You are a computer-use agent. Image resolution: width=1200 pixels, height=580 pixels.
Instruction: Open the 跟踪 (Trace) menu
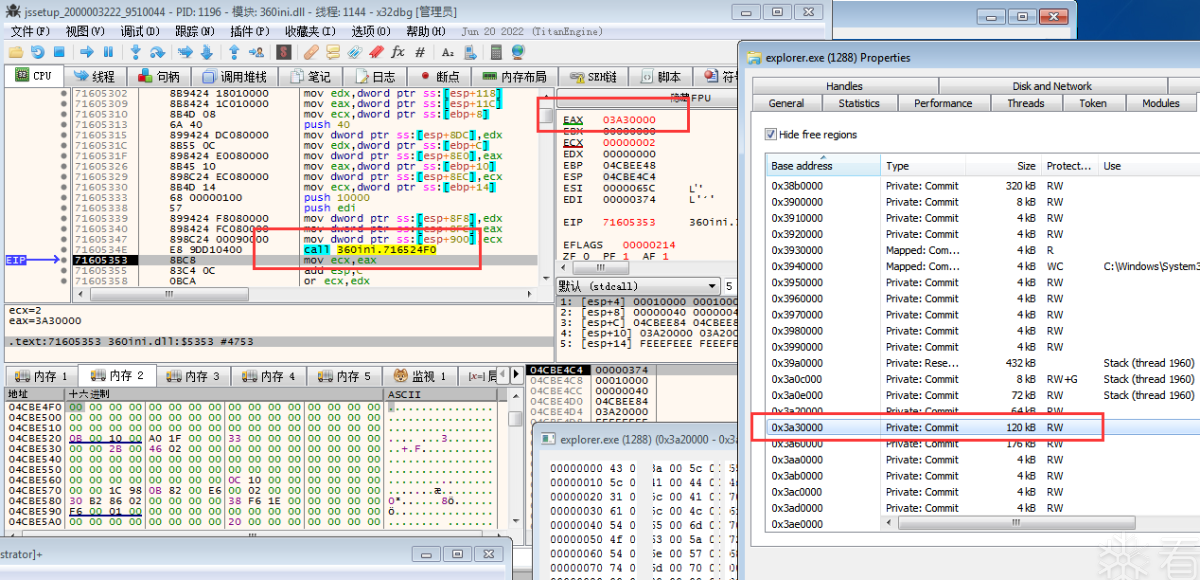(193, 31)
